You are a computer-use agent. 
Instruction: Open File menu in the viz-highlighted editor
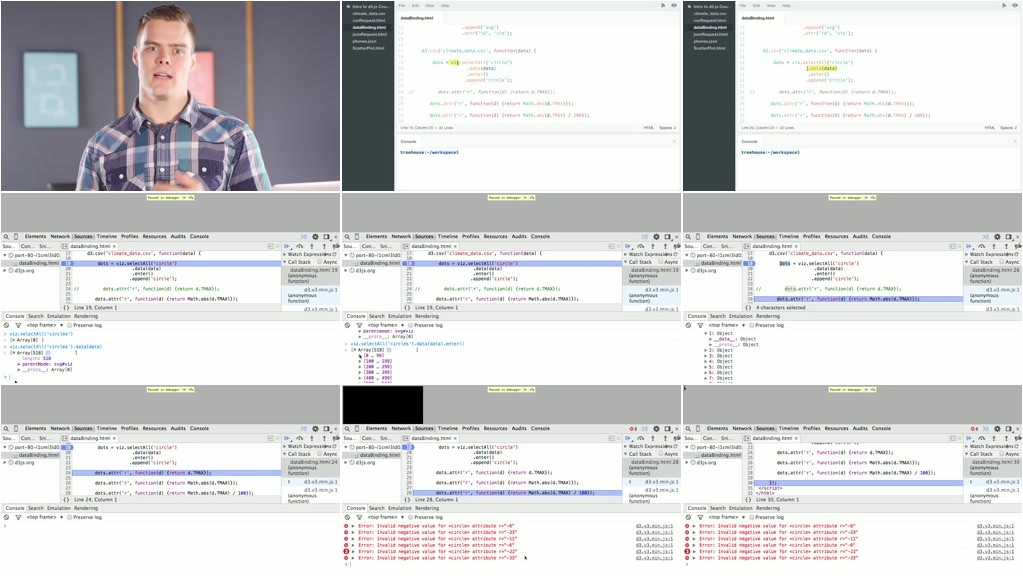click(402, 5)
